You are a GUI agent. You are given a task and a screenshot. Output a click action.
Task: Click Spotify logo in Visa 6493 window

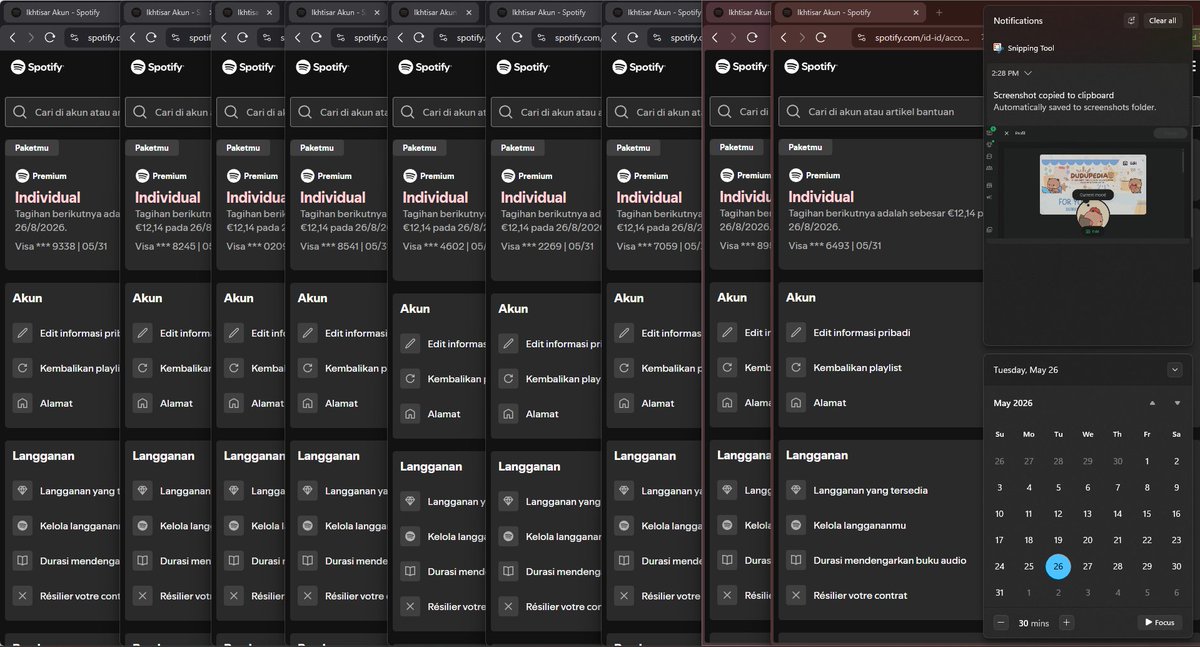coord(810,67)
